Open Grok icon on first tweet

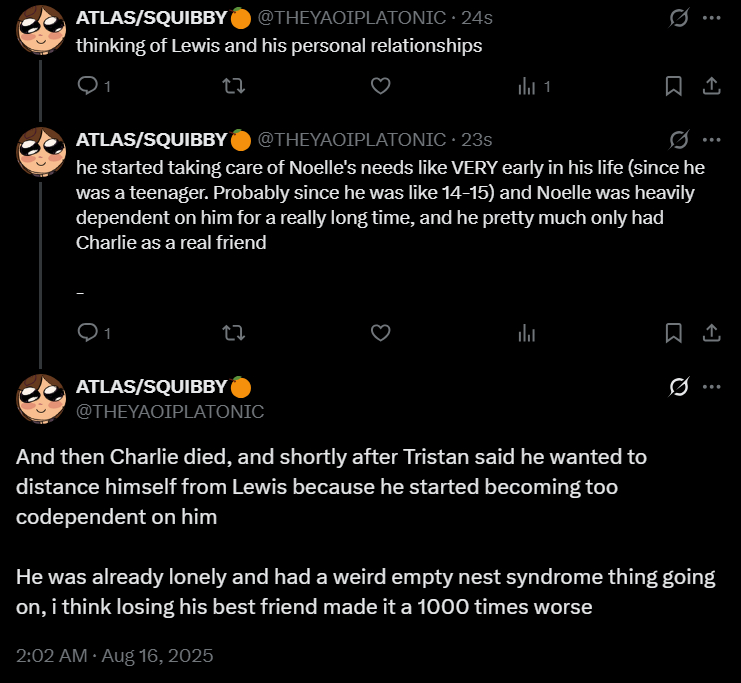point(678,19)
